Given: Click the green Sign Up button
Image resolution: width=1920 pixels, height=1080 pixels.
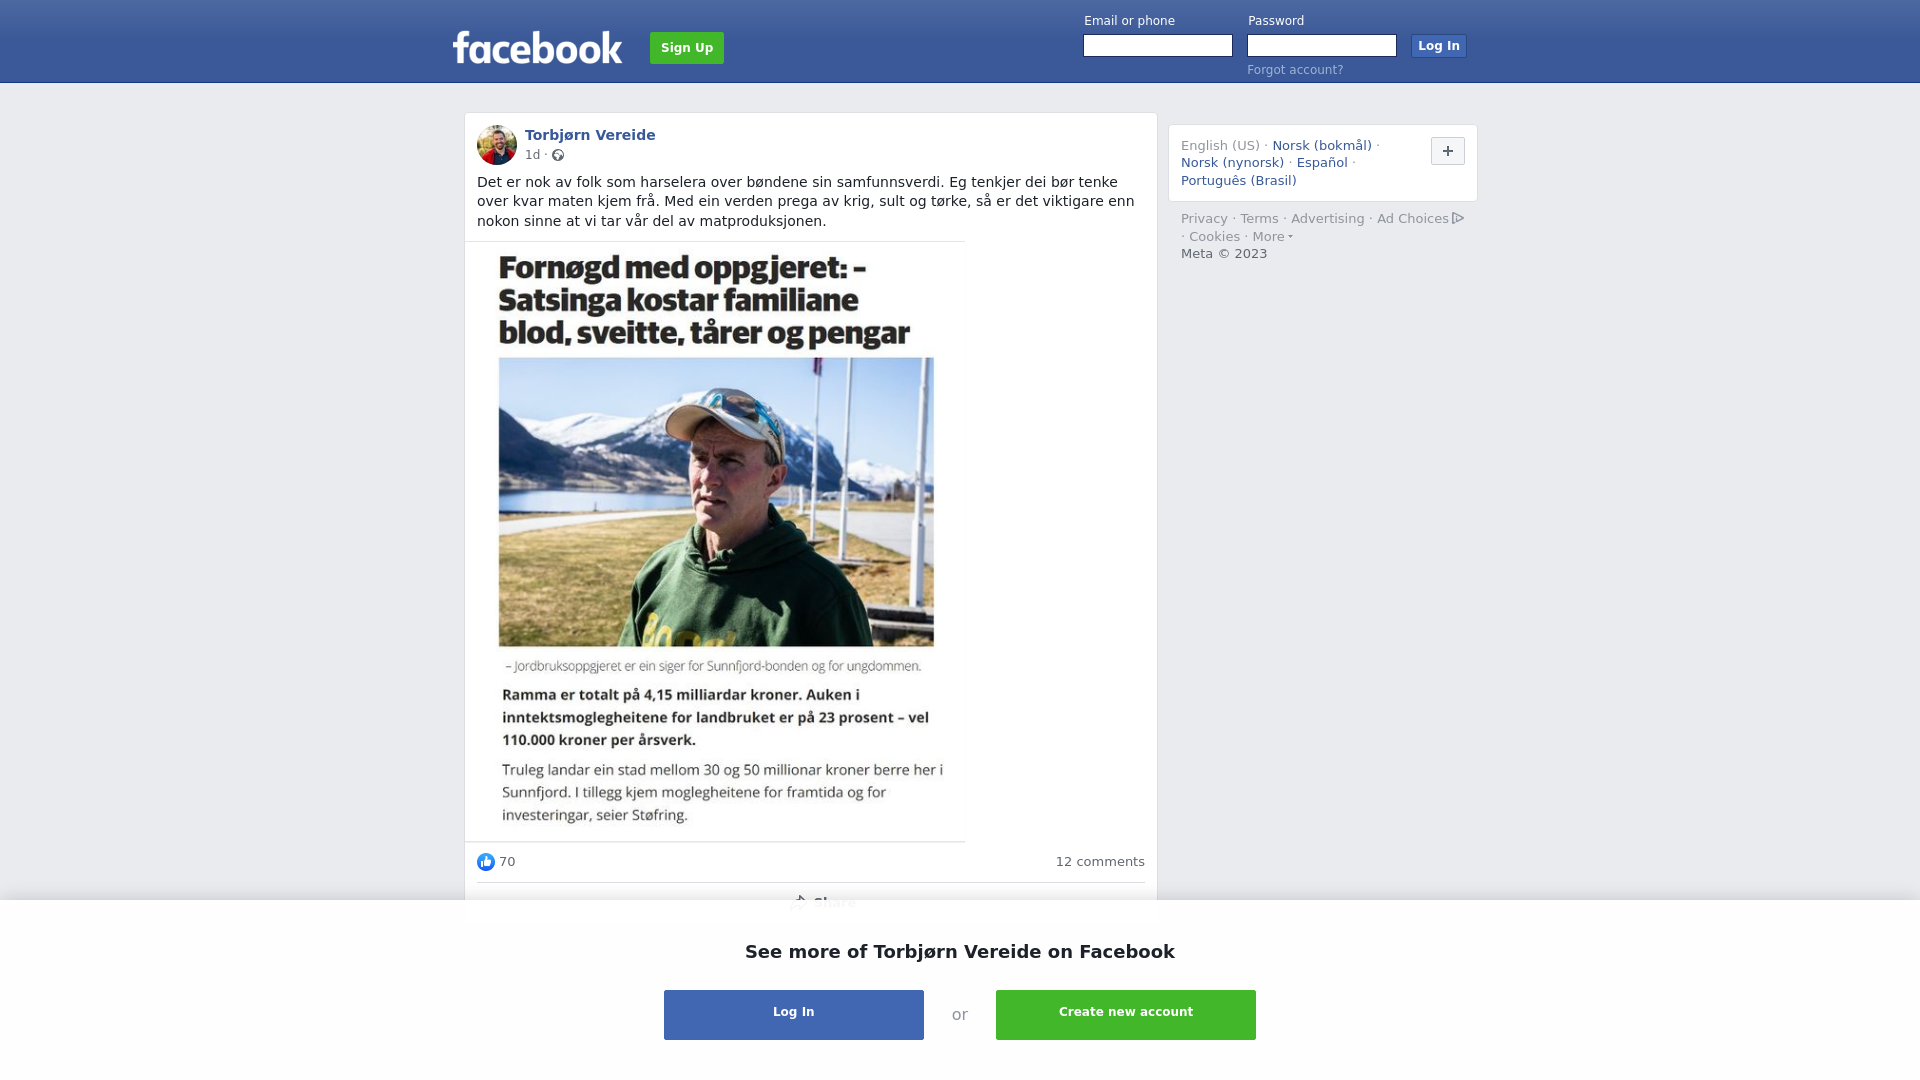Looking at the screenshot, I should coord(687,48).
